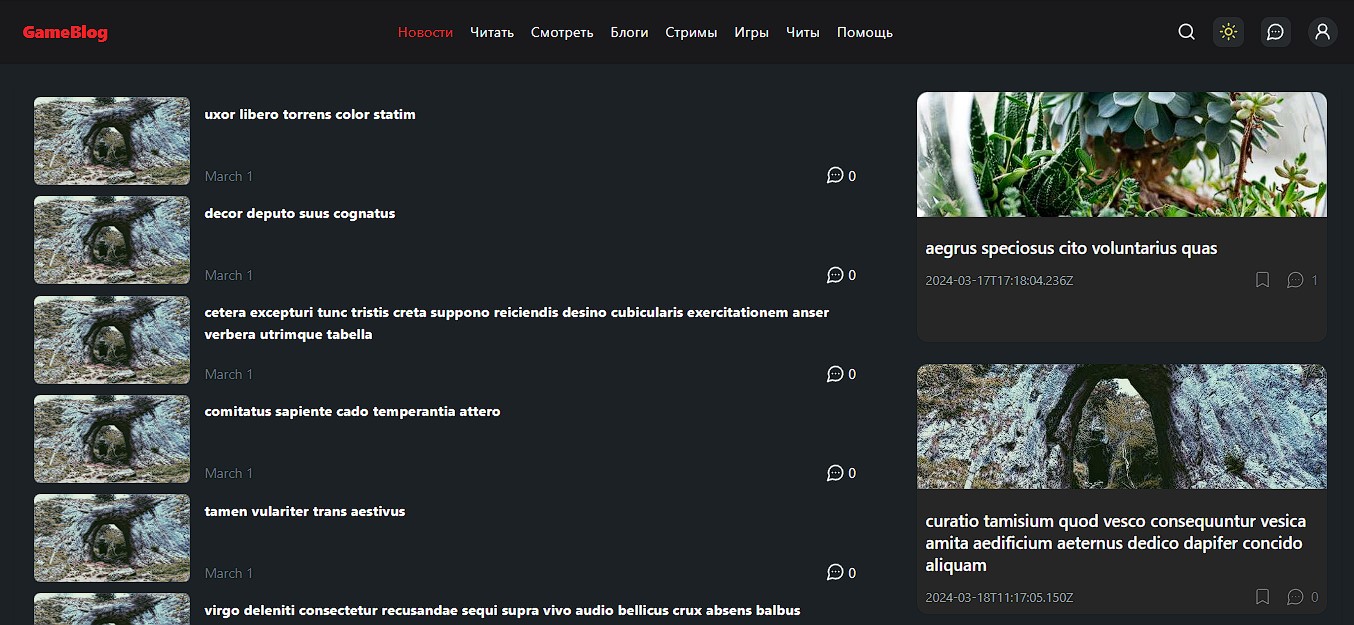Click thumbnail of 'decor deputo suus cognatus' post

click(112, 240)
